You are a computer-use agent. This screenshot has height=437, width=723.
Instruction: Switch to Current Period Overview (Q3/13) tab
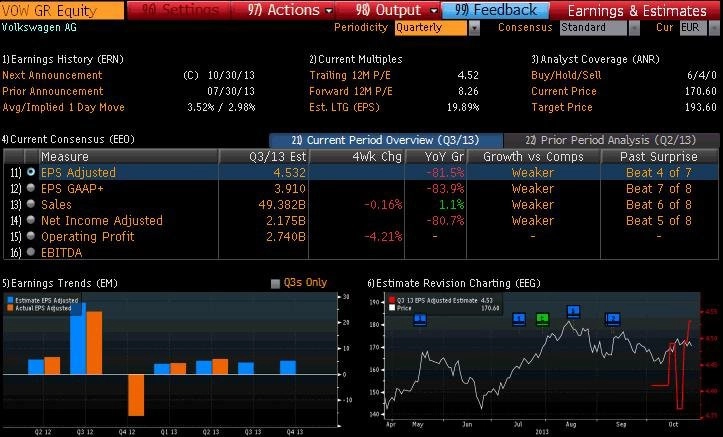pyautogui.click(x=385, y=140)
